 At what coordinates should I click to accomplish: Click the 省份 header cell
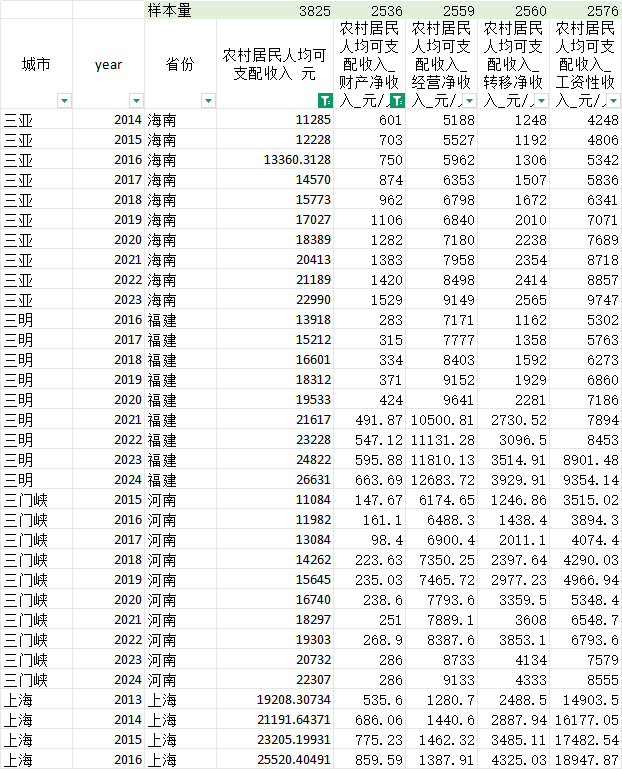pyautogui.click(x=180, y=64)
